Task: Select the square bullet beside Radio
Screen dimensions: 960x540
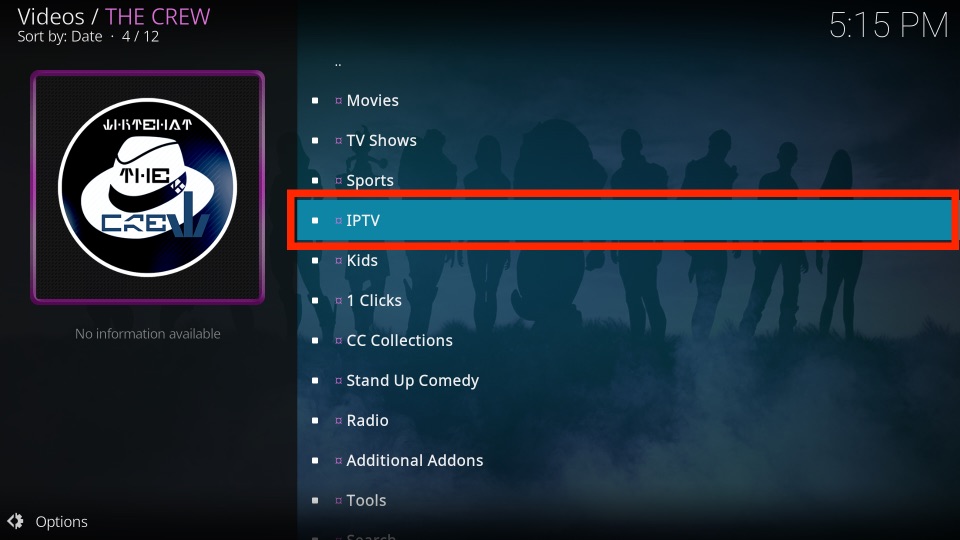Action: click(315, 421)
